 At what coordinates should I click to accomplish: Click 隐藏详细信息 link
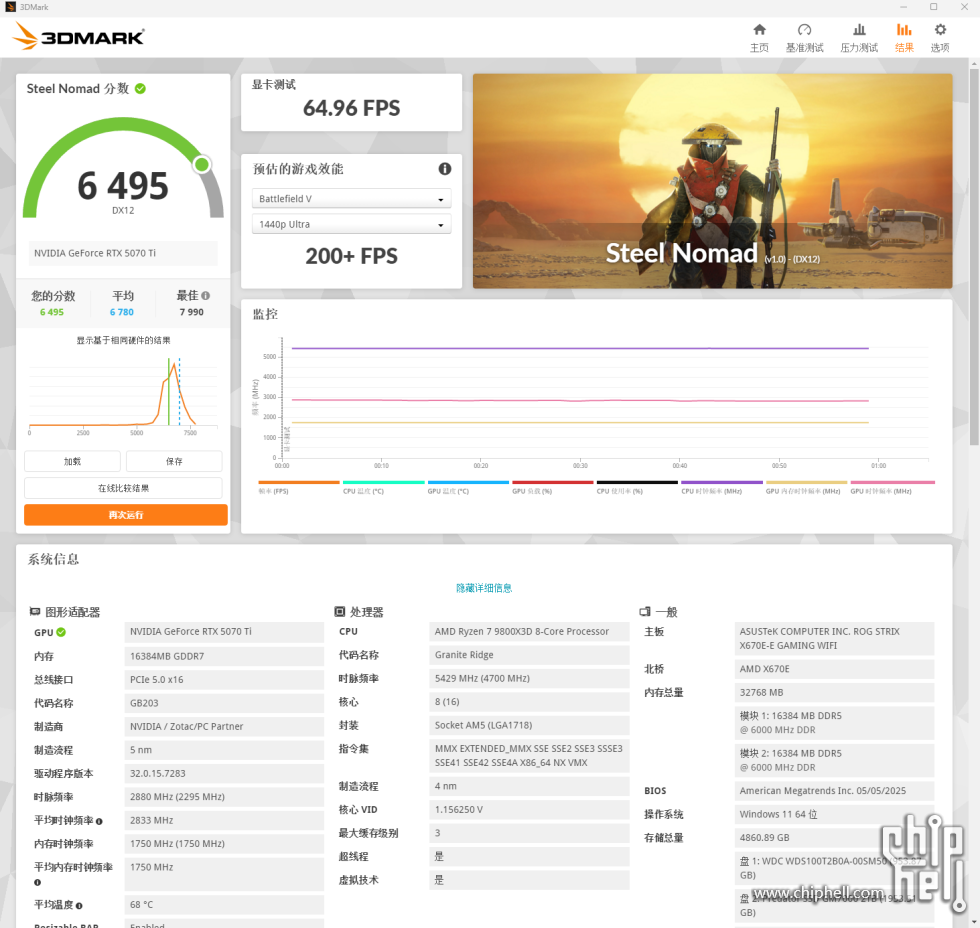click(x=484, y=588)
